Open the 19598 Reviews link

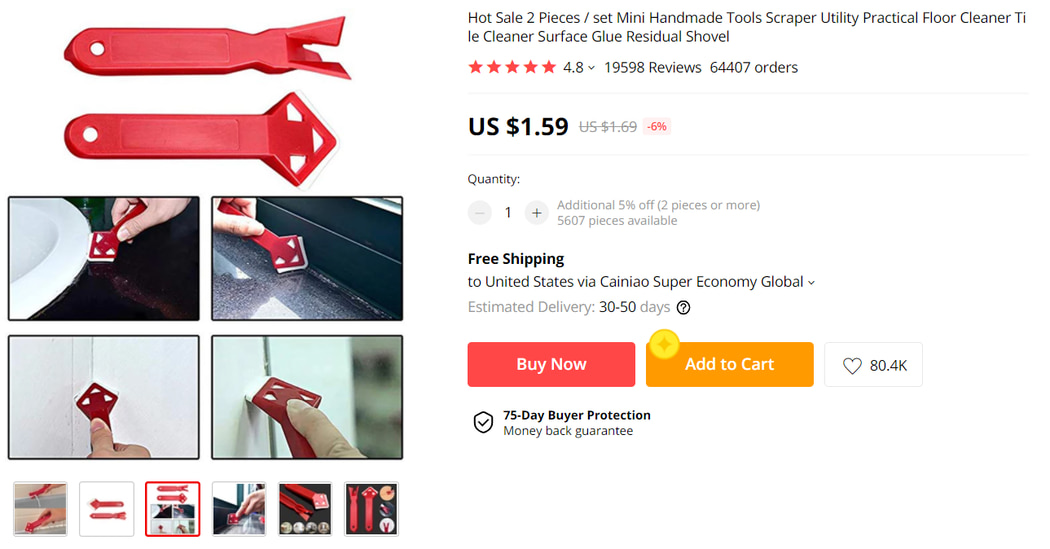pos(652,68)
